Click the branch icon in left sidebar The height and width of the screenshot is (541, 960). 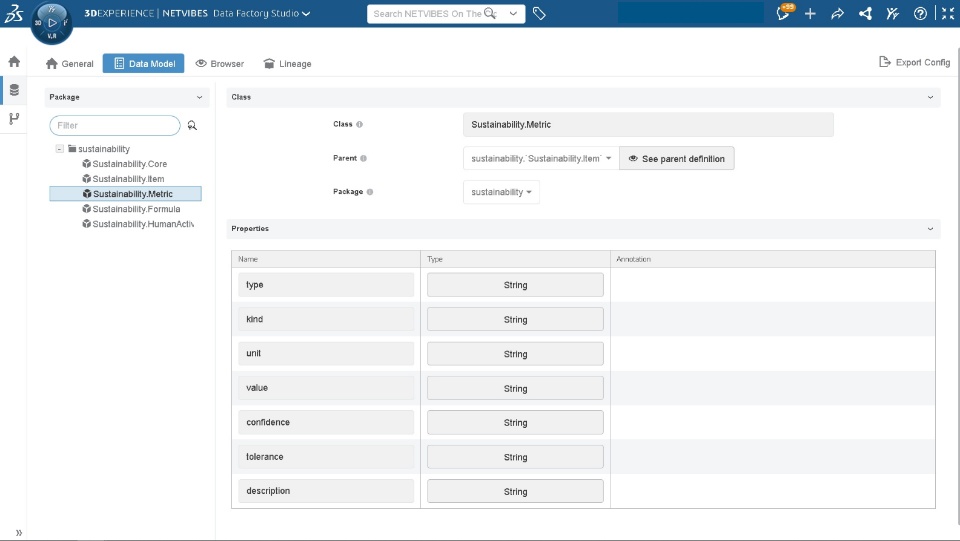click(14, 119)
